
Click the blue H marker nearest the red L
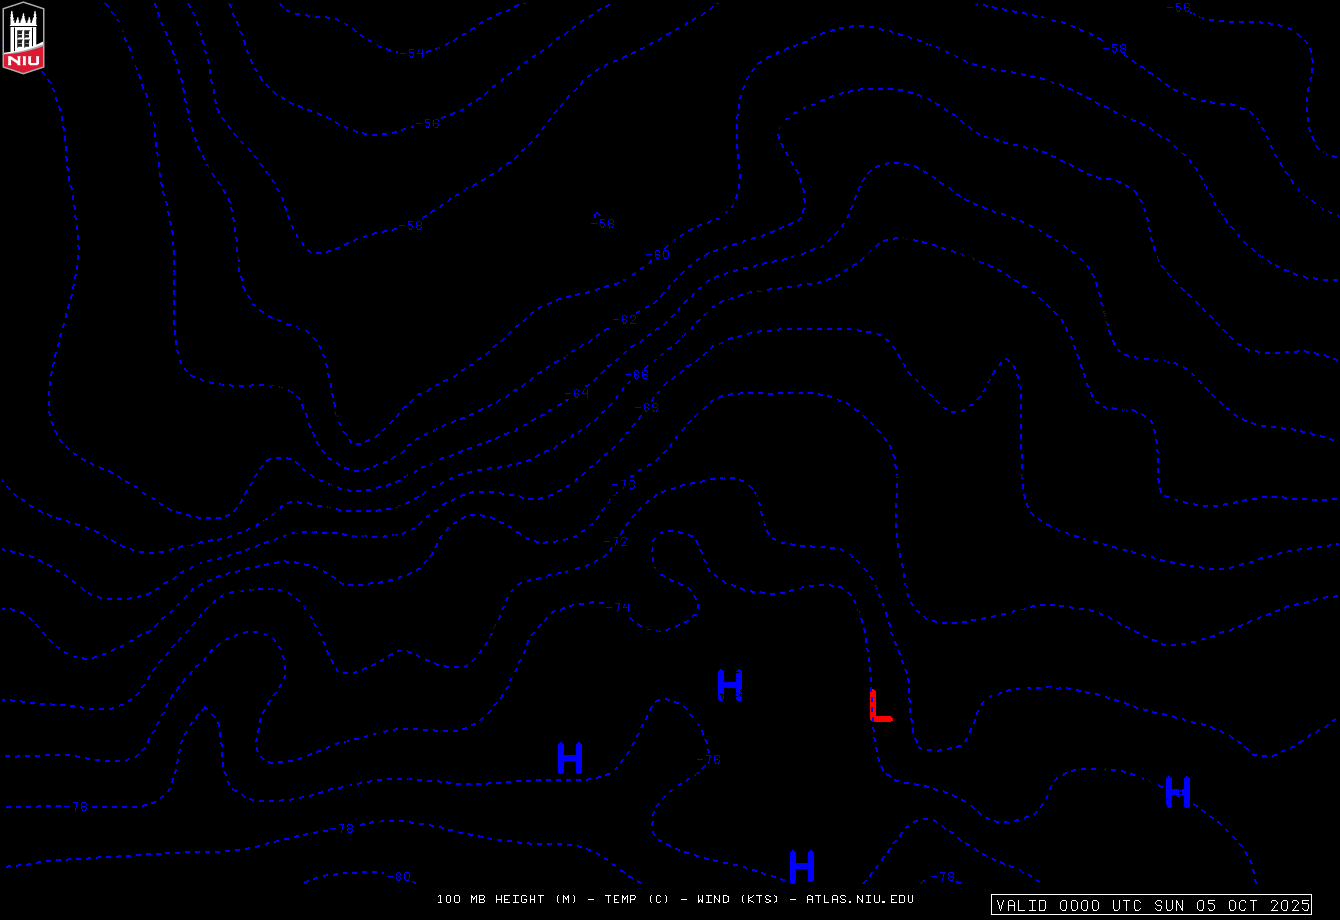730,686
